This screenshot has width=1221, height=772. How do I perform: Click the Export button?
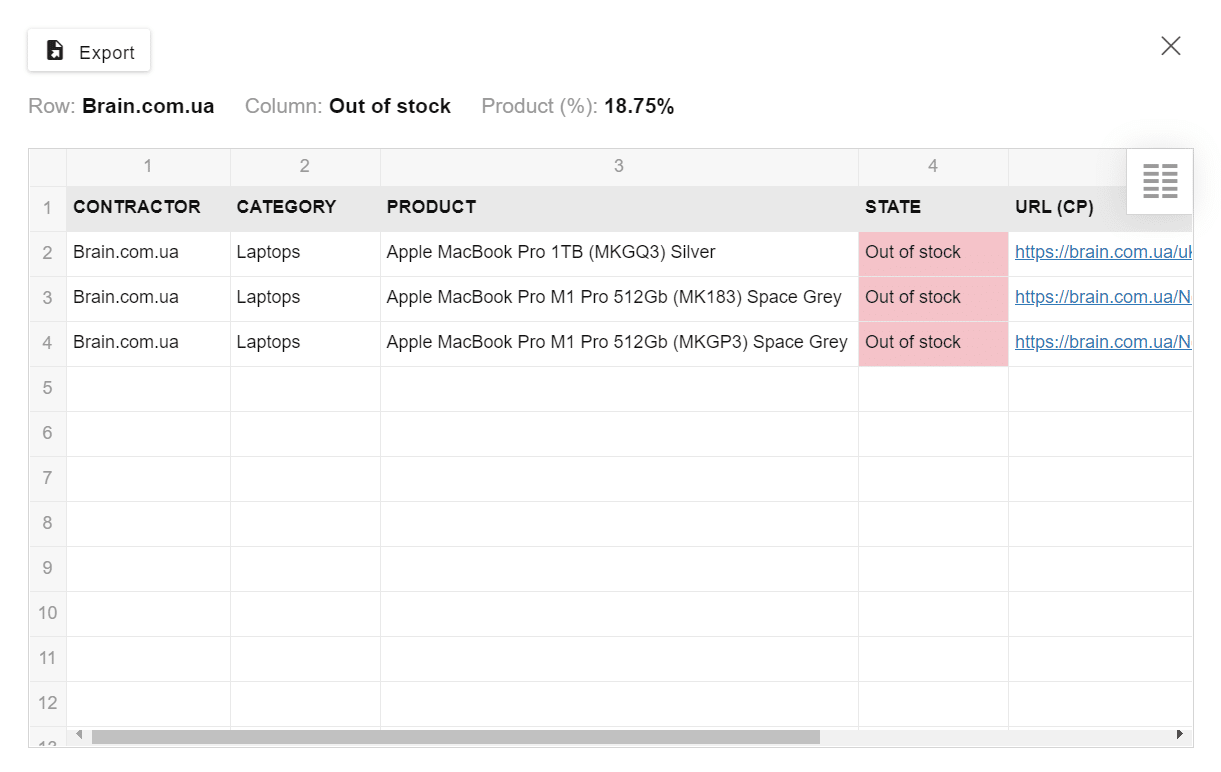(x=89, y=51)
